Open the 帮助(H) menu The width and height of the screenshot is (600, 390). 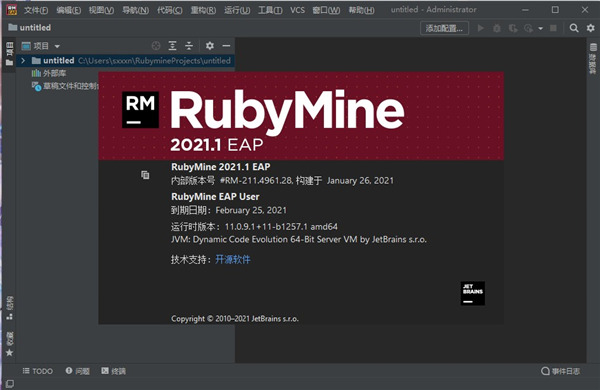pos(361,10)
